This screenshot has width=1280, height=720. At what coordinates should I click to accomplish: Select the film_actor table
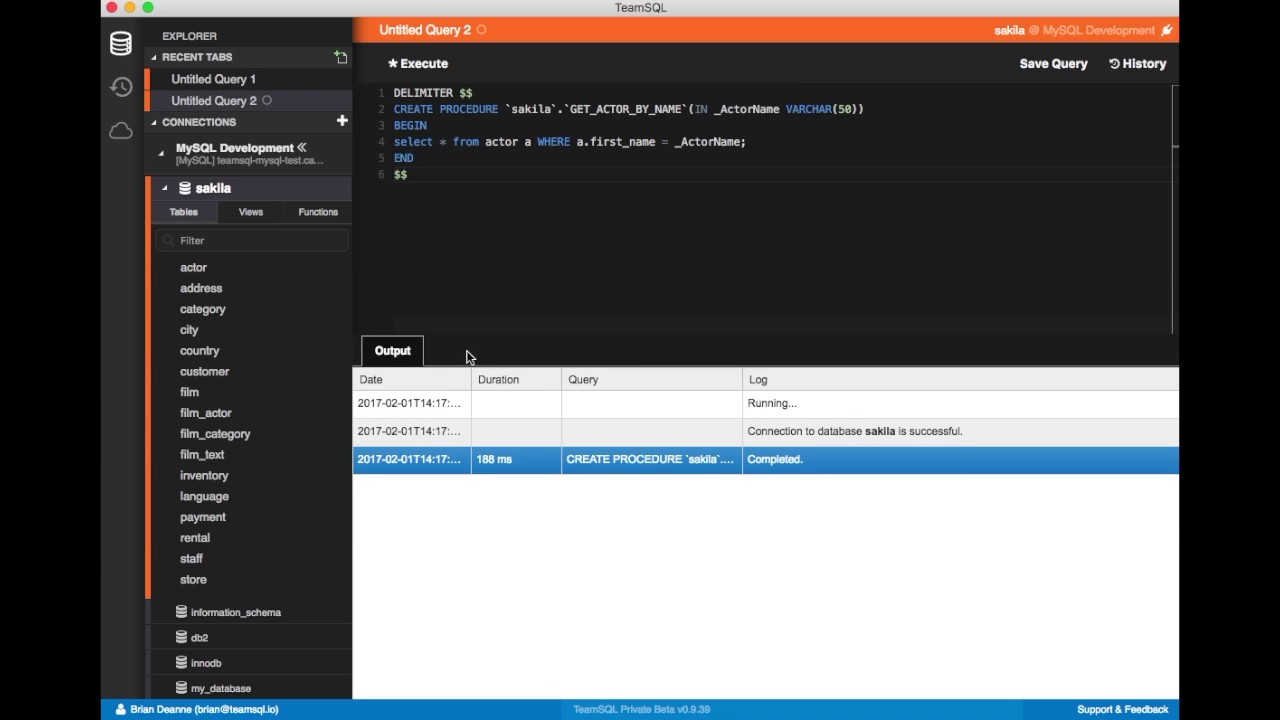(x=206, y=413)
